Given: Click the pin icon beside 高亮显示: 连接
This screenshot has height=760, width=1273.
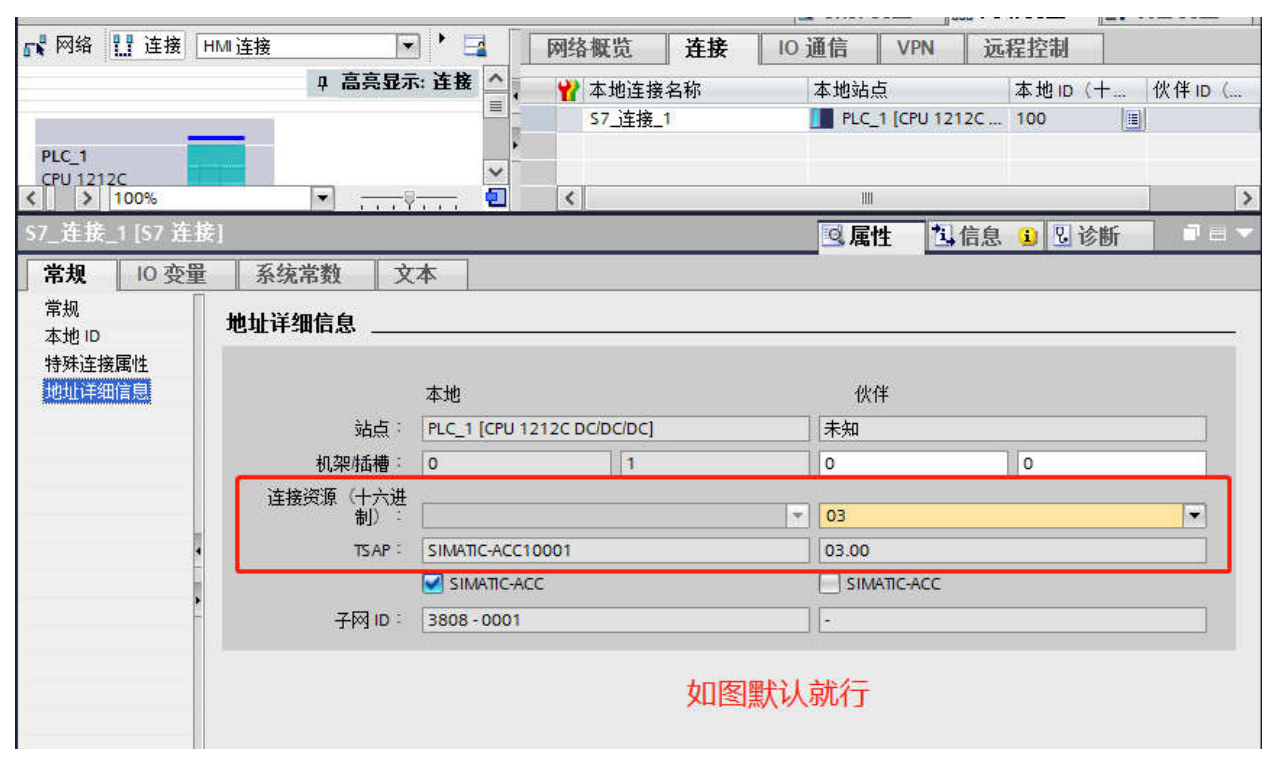Looking at the screenshot, I should pyautogui.click(x=322, y=82).
